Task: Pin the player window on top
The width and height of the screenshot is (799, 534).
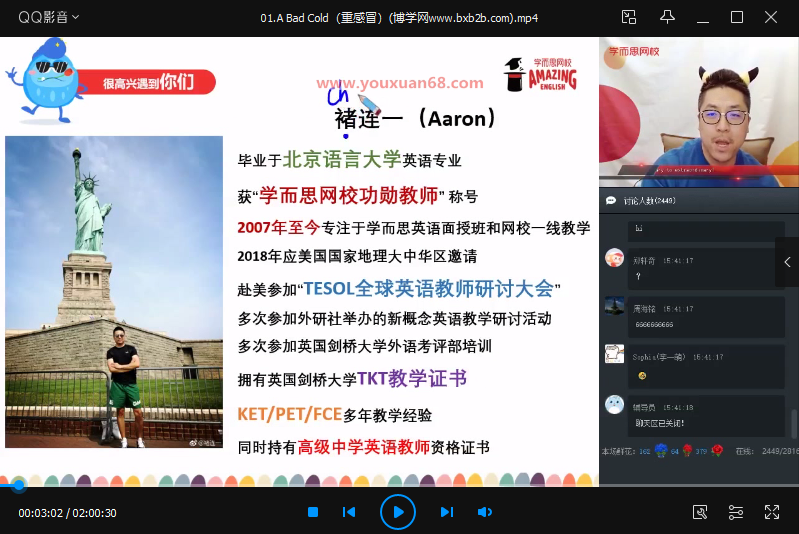Action: [x=667, y=17]
